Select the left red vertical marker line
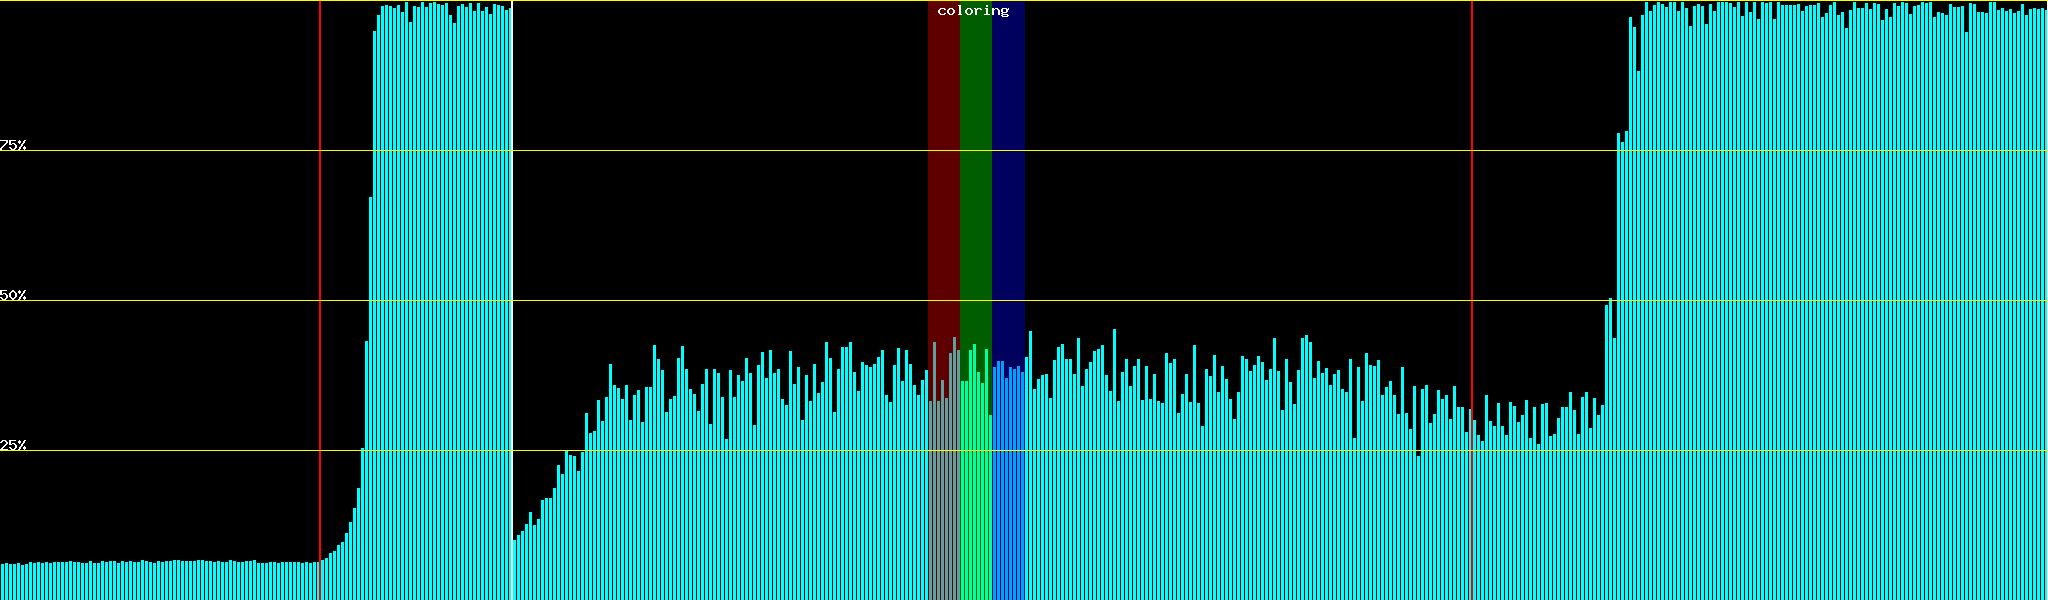The width and height of the screenshot is (2048, 600). pos(320,250)
